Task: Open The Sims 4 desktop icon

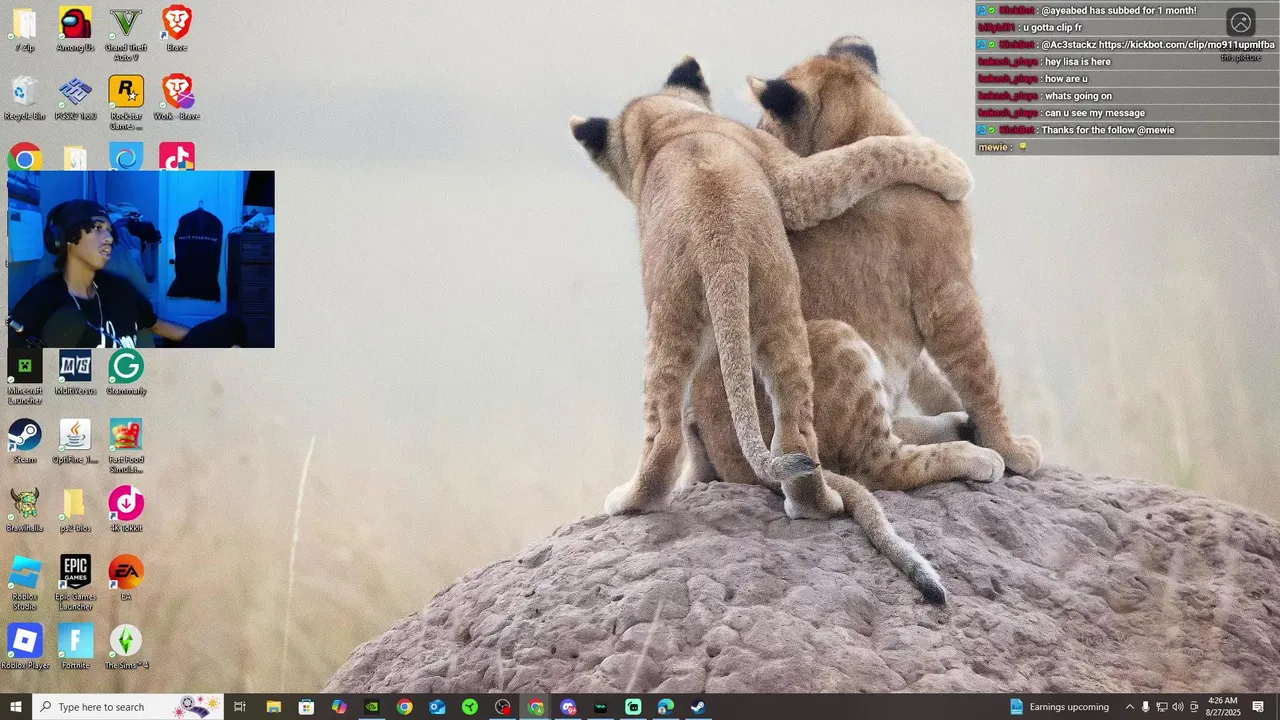Action: pyautogui.click(x=126, y=648)
